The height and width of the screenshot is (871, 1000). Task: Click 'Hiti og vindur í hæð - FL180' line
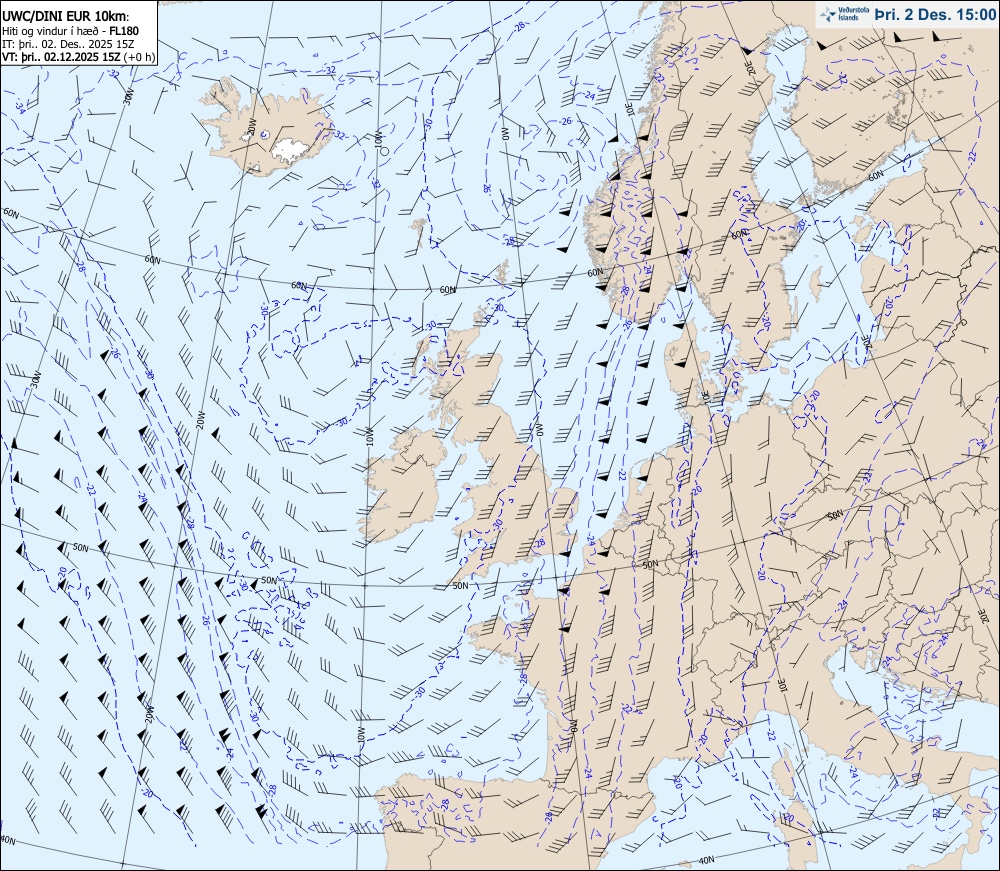(70, 31)
